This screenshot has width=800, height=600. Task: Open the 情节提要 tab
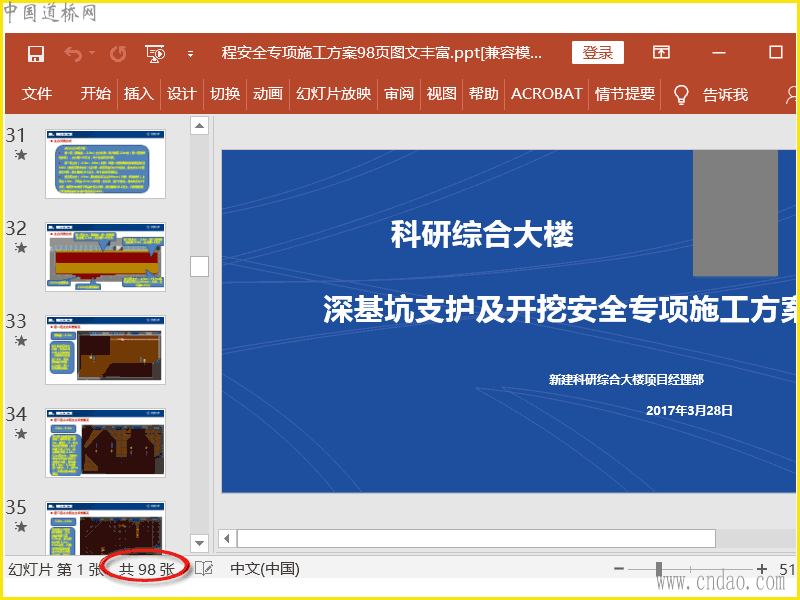click(x=625, y=94)
